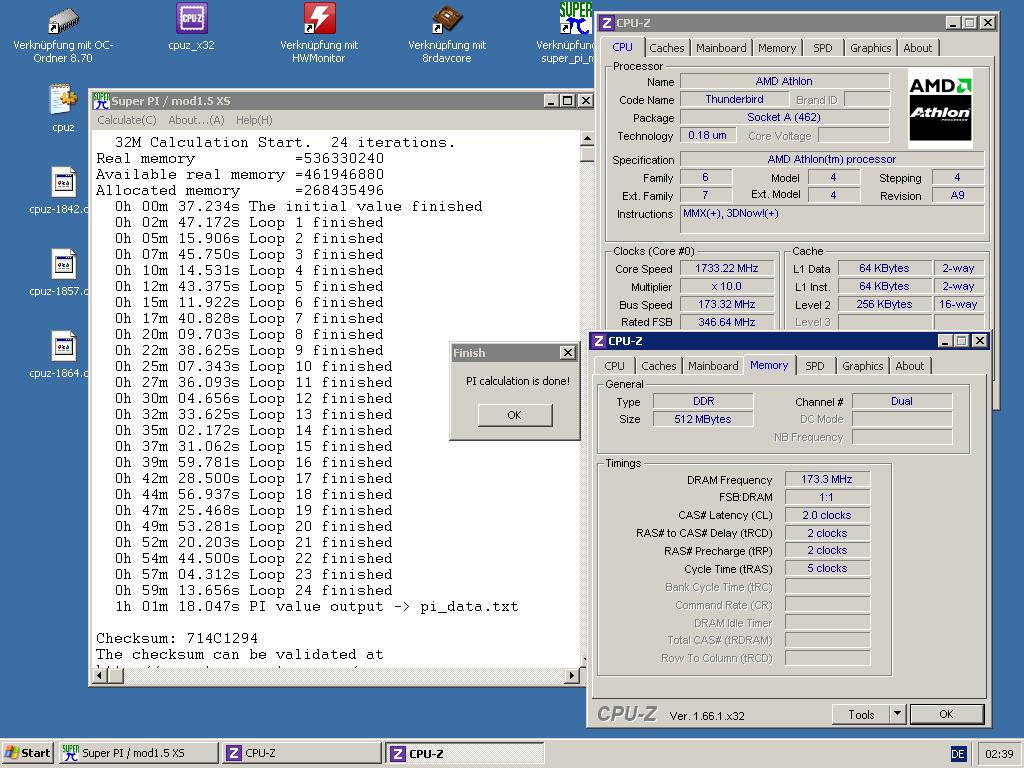Switch to SPD tab in upper CPU-Z window
This screenshot has width=1024, height=768.
pyautogui.click(x=822, y=48)
